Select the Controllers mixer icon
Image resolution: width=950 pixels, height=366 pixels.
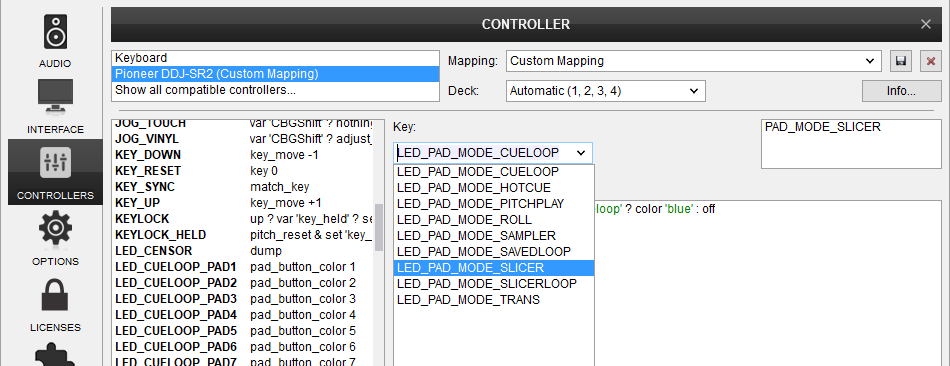(x=55, y=162)
